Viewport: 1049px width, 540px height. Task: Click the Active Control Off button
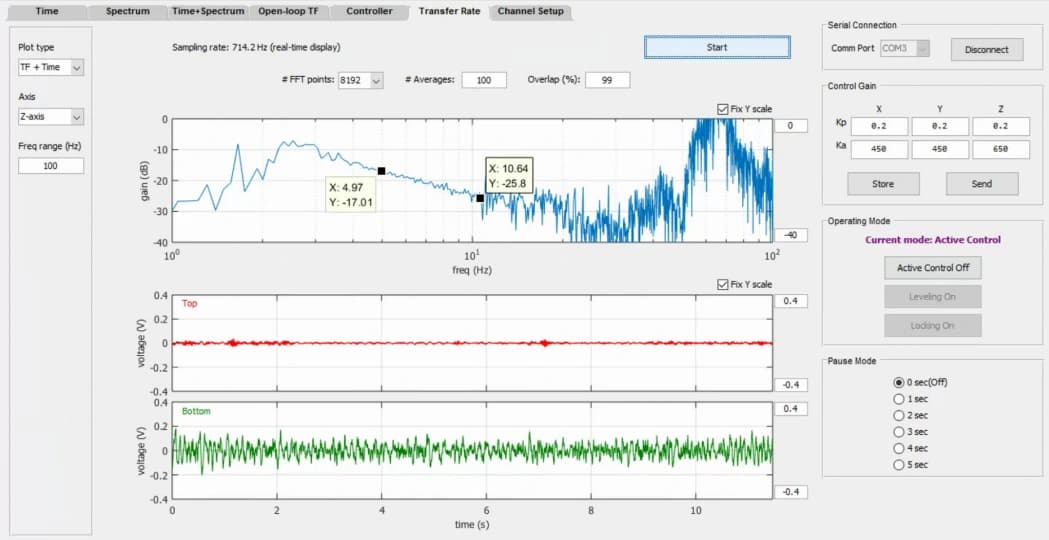coord(933,268)
